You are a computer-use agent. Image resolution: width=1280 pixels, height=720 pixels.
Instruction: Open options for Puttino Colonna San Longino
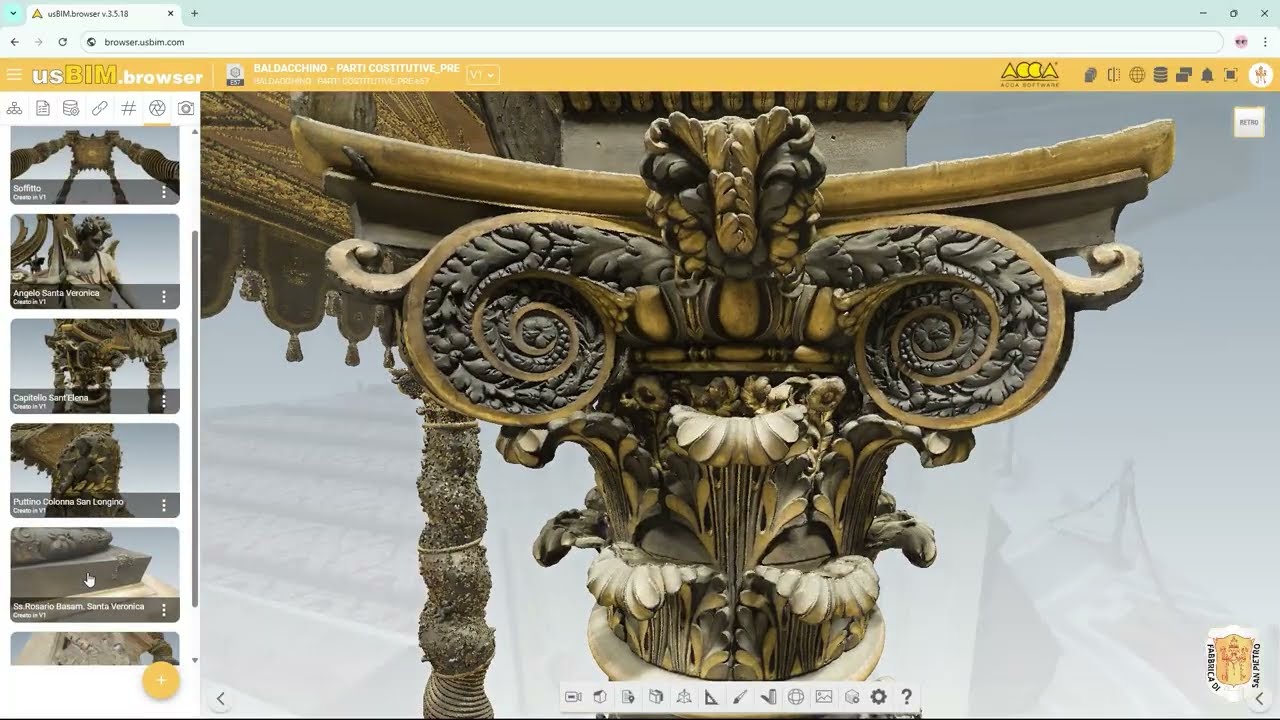pyautogui.click(x=164, y=506)
